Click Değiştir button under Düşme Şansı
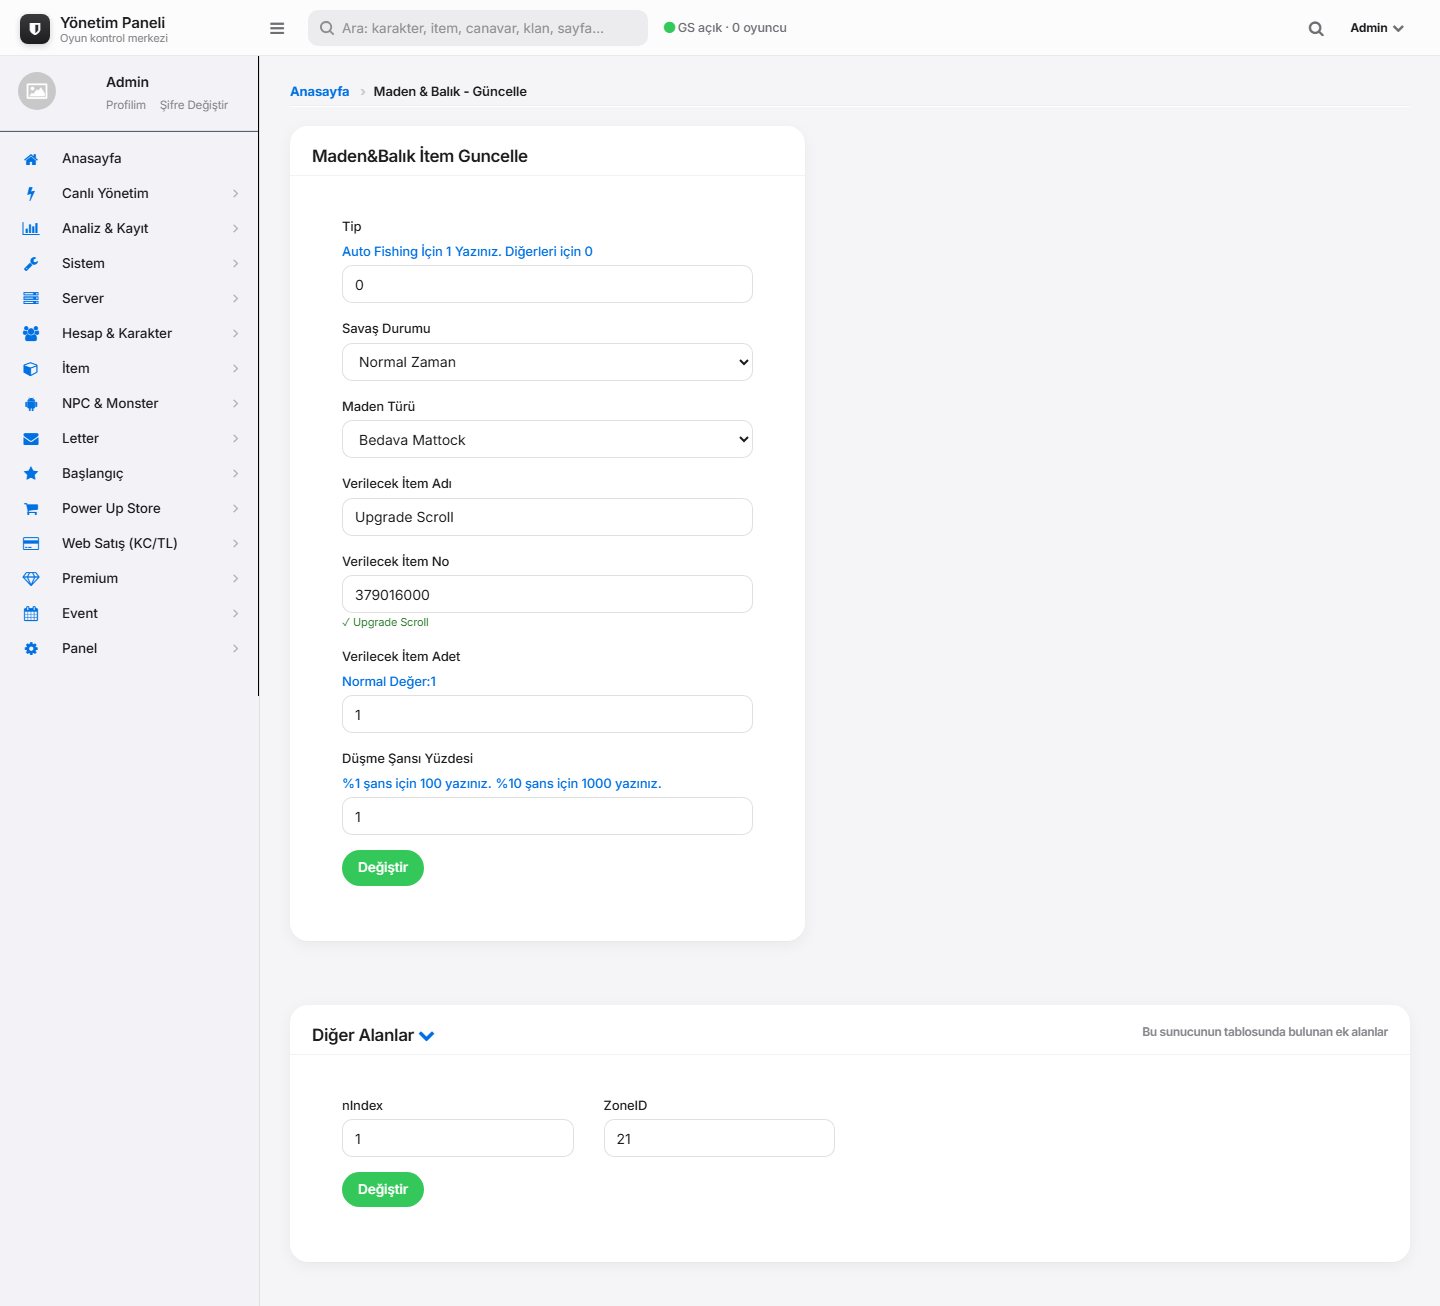The width and height of the screenshot is (1440, 1306). (x=383, y=868)
